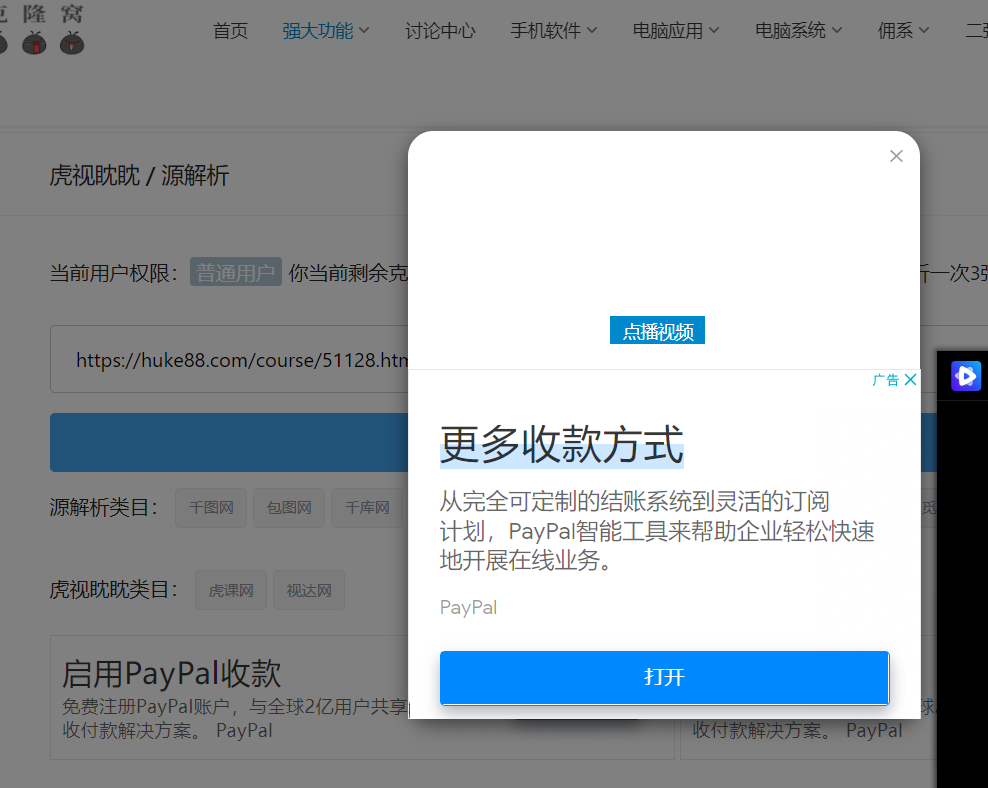Click 虎视眈眈类目 label
The width and height of the screenshot is (988, 788).
coord(113,590)
